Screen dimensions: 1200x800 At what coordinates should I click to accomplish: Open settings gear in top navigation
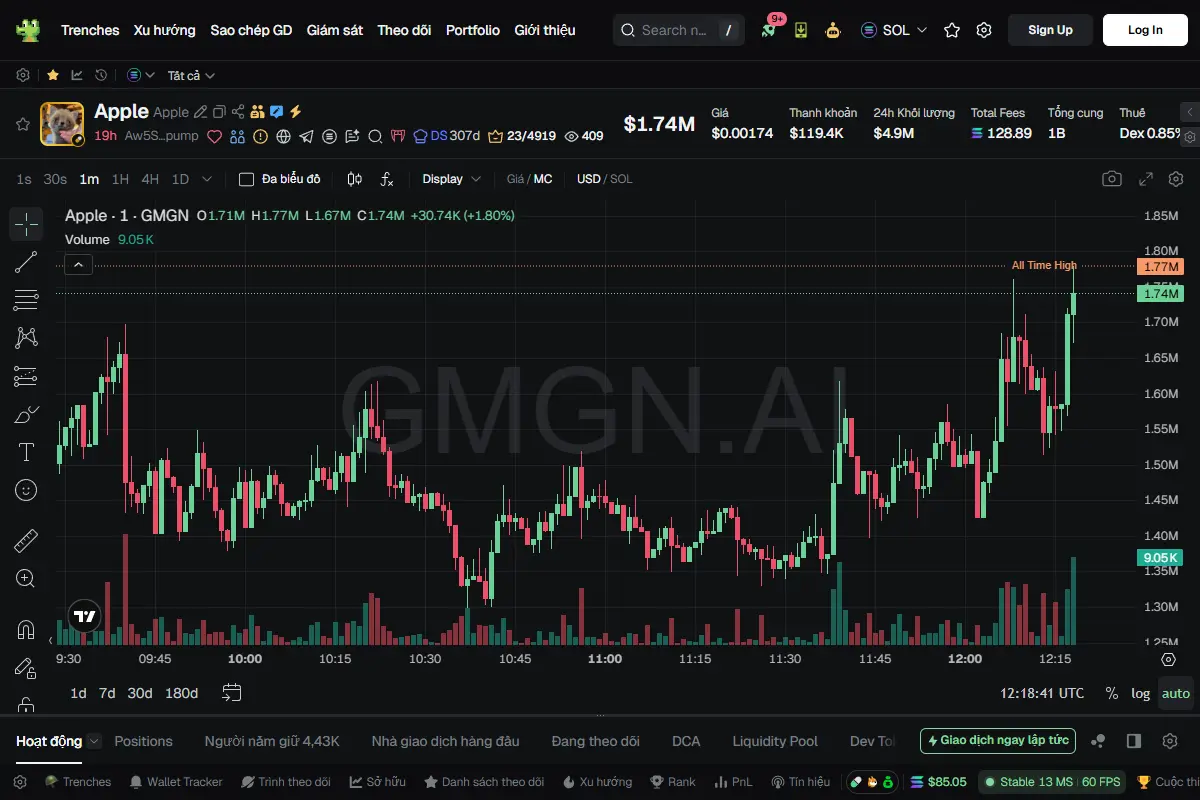984,30
